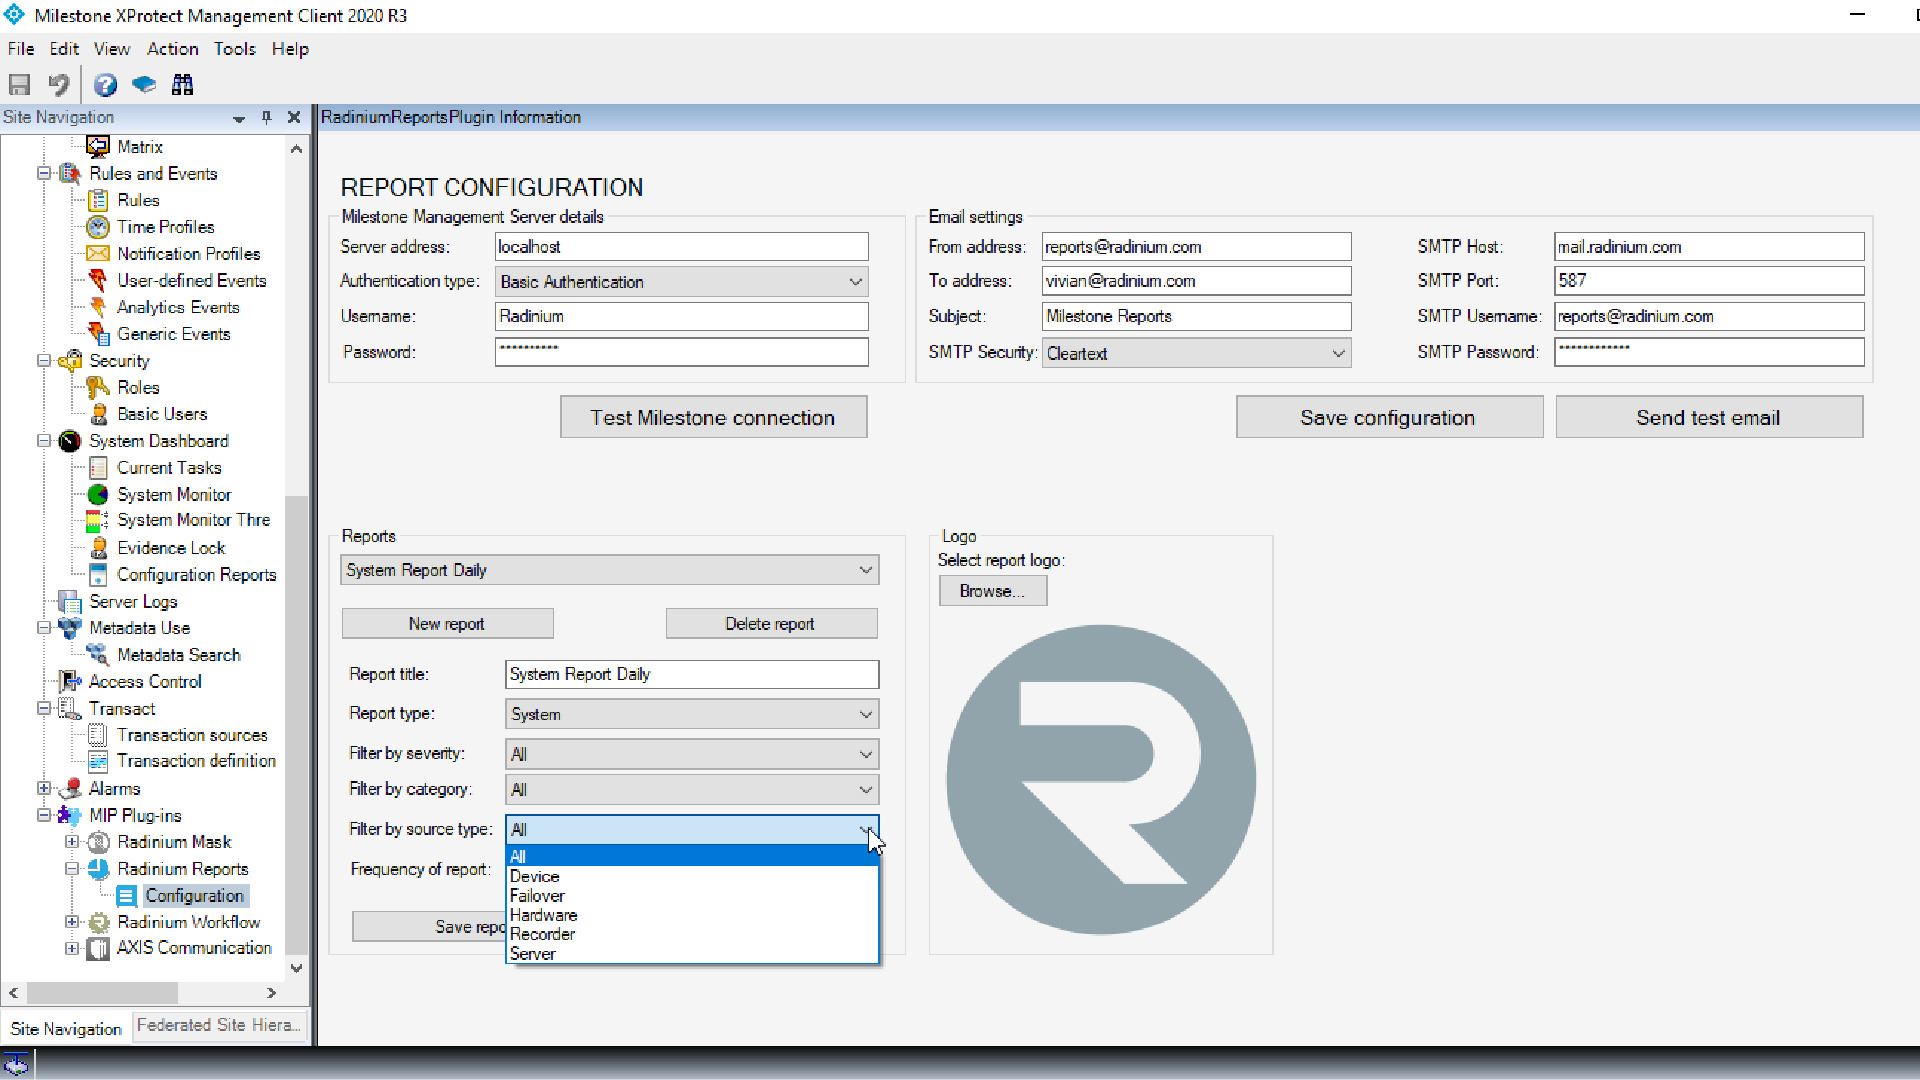Click the Security key icon
1920x1080 pixels.
[70, 361]
